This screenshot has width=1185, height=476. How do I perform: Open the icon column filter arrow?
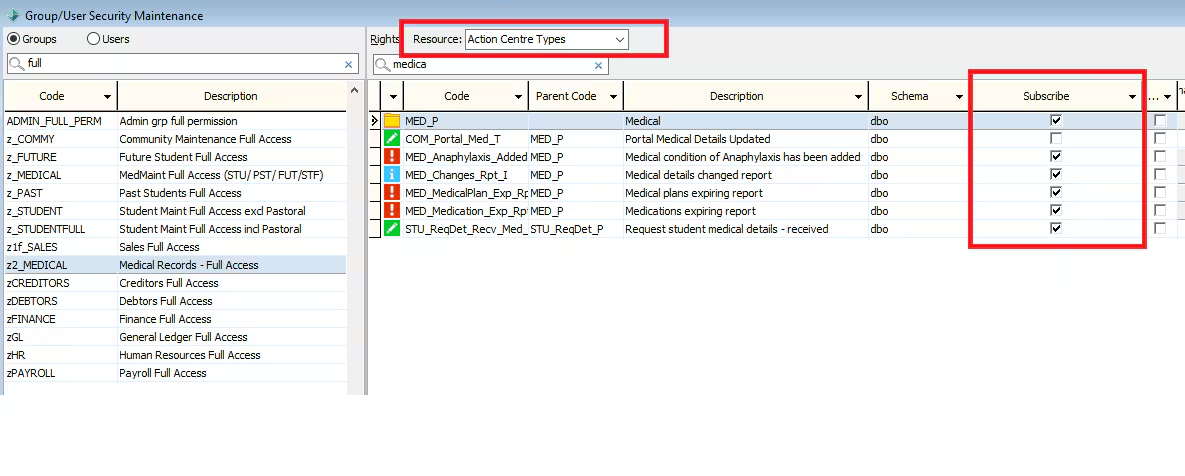click(x=393, y=97)
